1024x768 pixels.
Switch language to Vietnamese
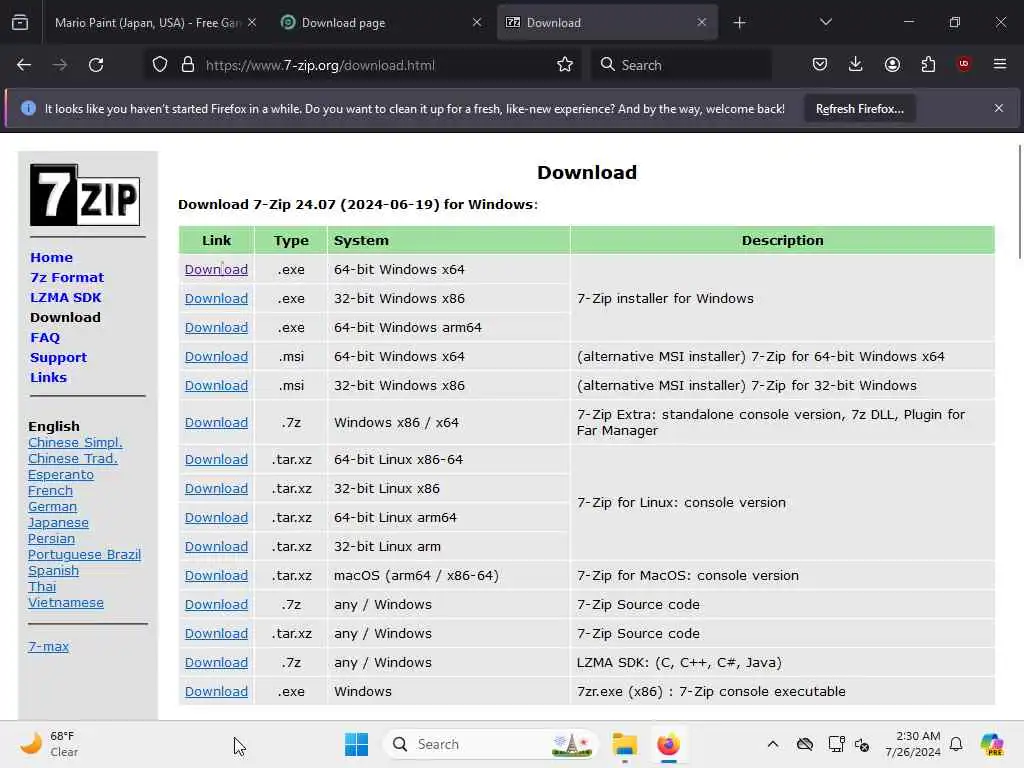[66, 603]
